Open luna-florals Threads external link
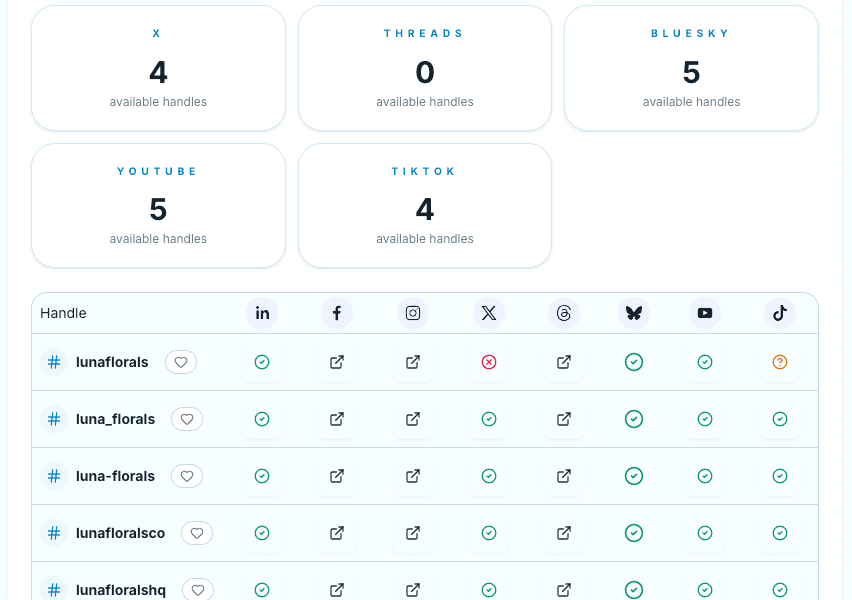The image size is (852, 600). [564, 476]
